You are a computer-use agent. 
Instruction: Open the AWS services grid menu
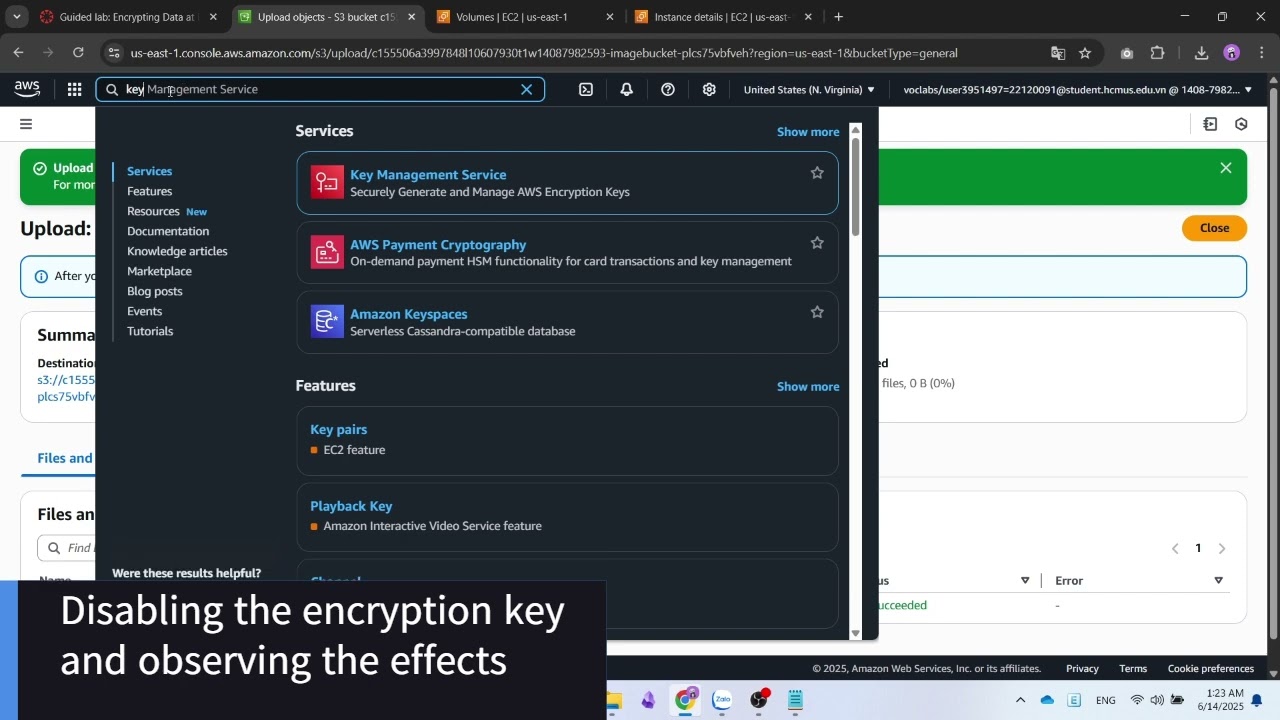pos(74,89)
